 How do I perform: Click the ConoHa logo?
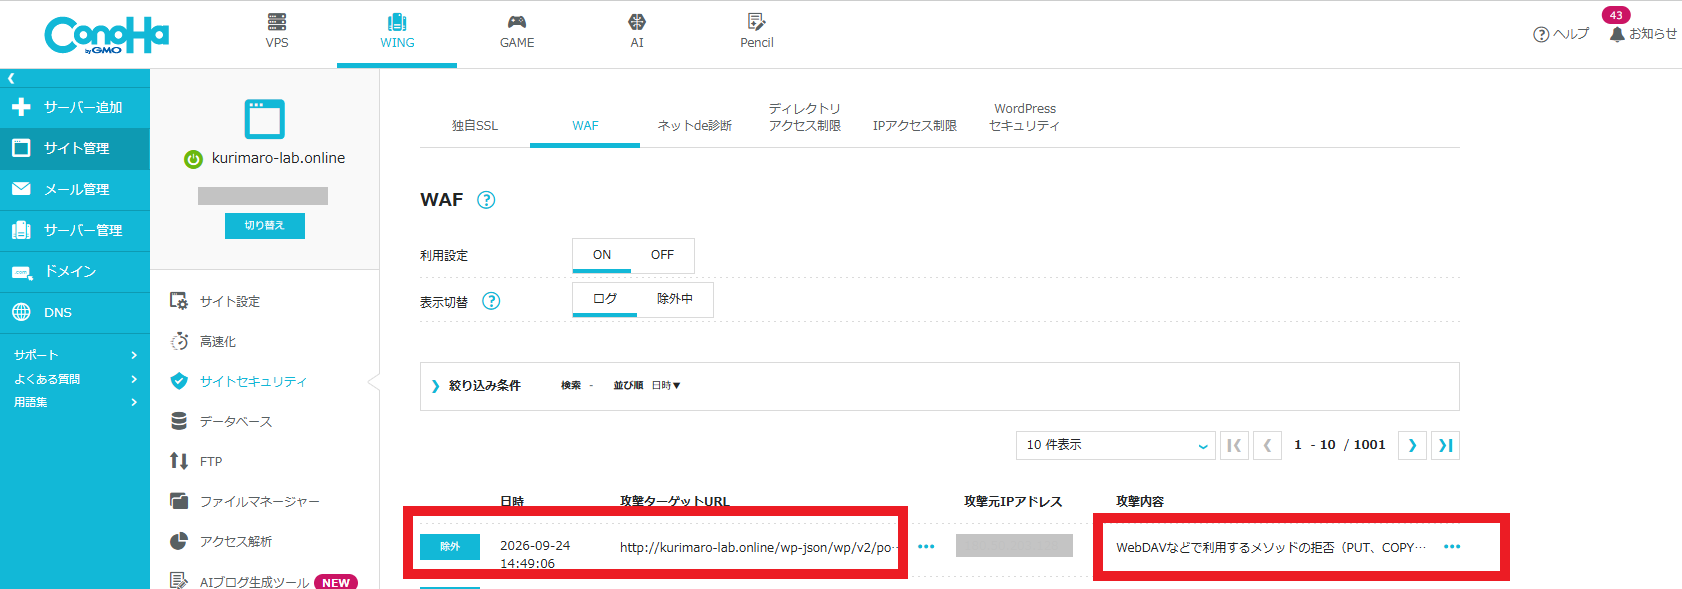(x=107, y=35)
